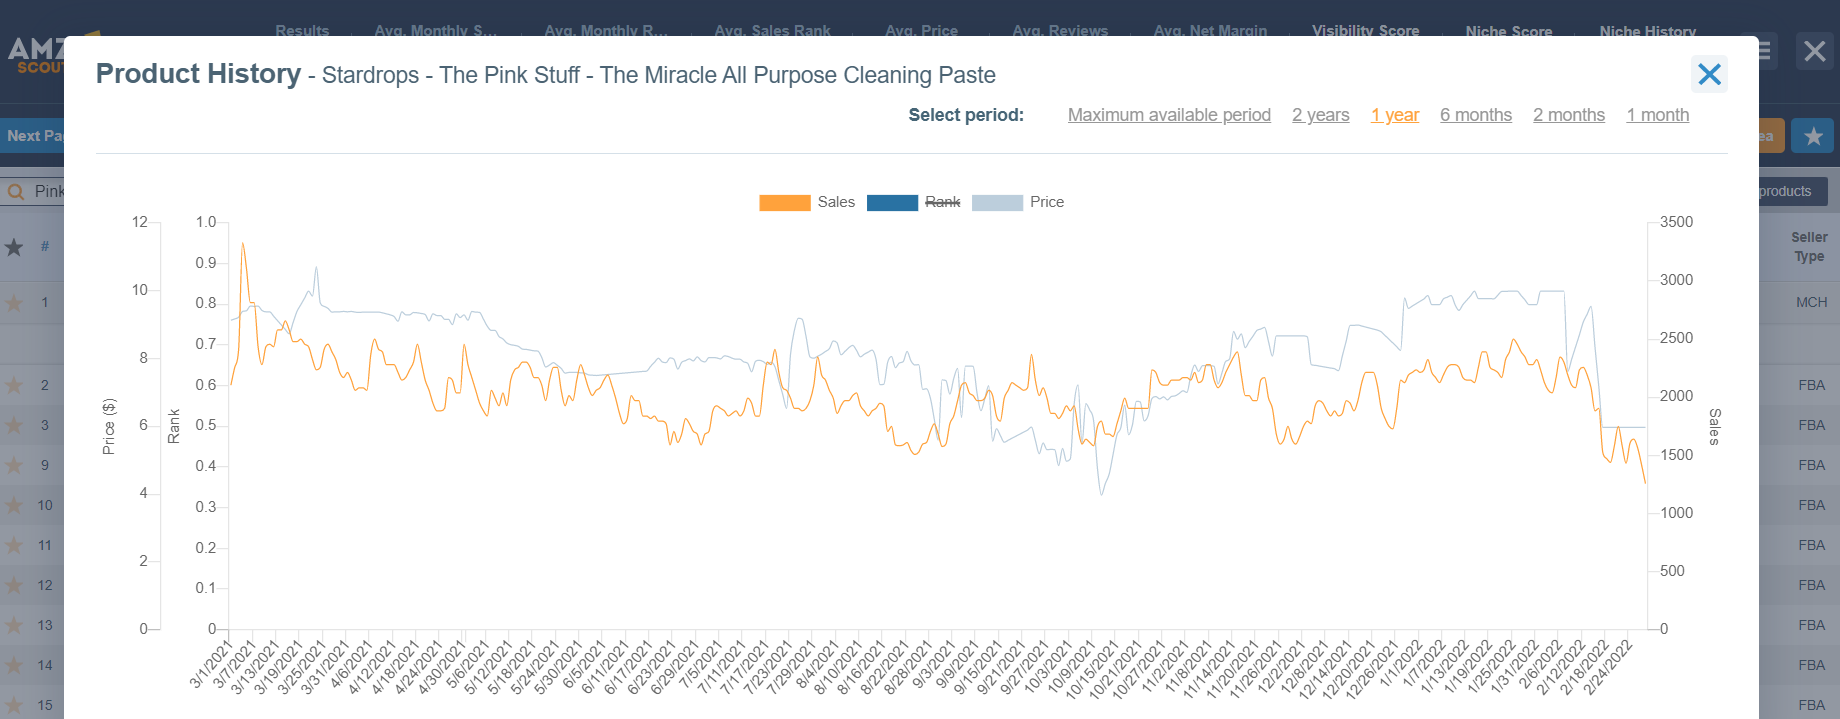Click the star icon in the column header
Screen dimensions: 1840x719
point(15,247)
